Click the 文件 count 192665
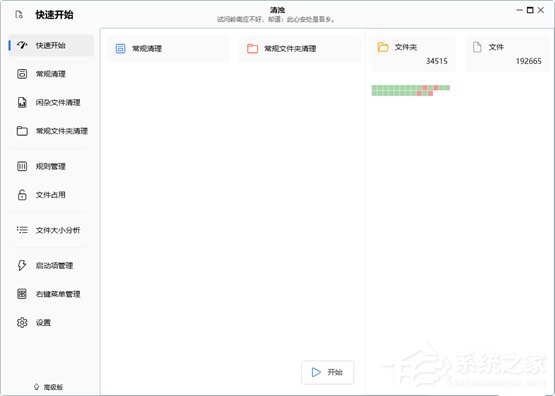This screenshot has width=555, height=396. [x=528, y=61]
